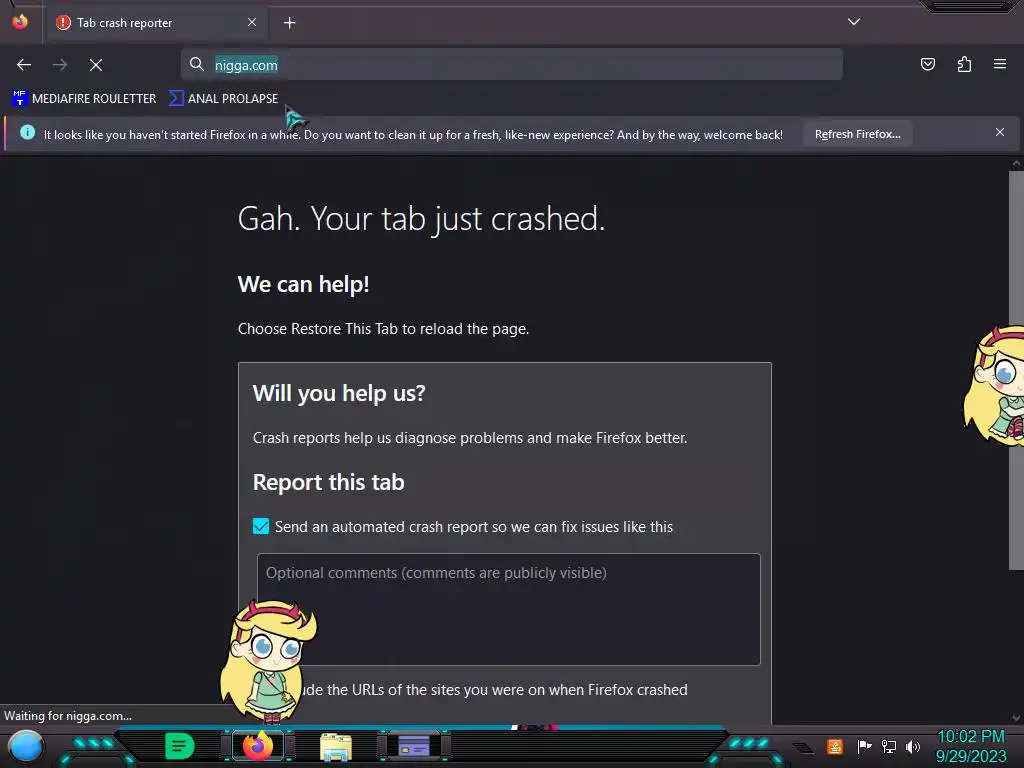This screenshot has width=1024, height=768.
Task: Open the green chat app on taskbar
Action: pyautogui.click(x=180, y=746)
